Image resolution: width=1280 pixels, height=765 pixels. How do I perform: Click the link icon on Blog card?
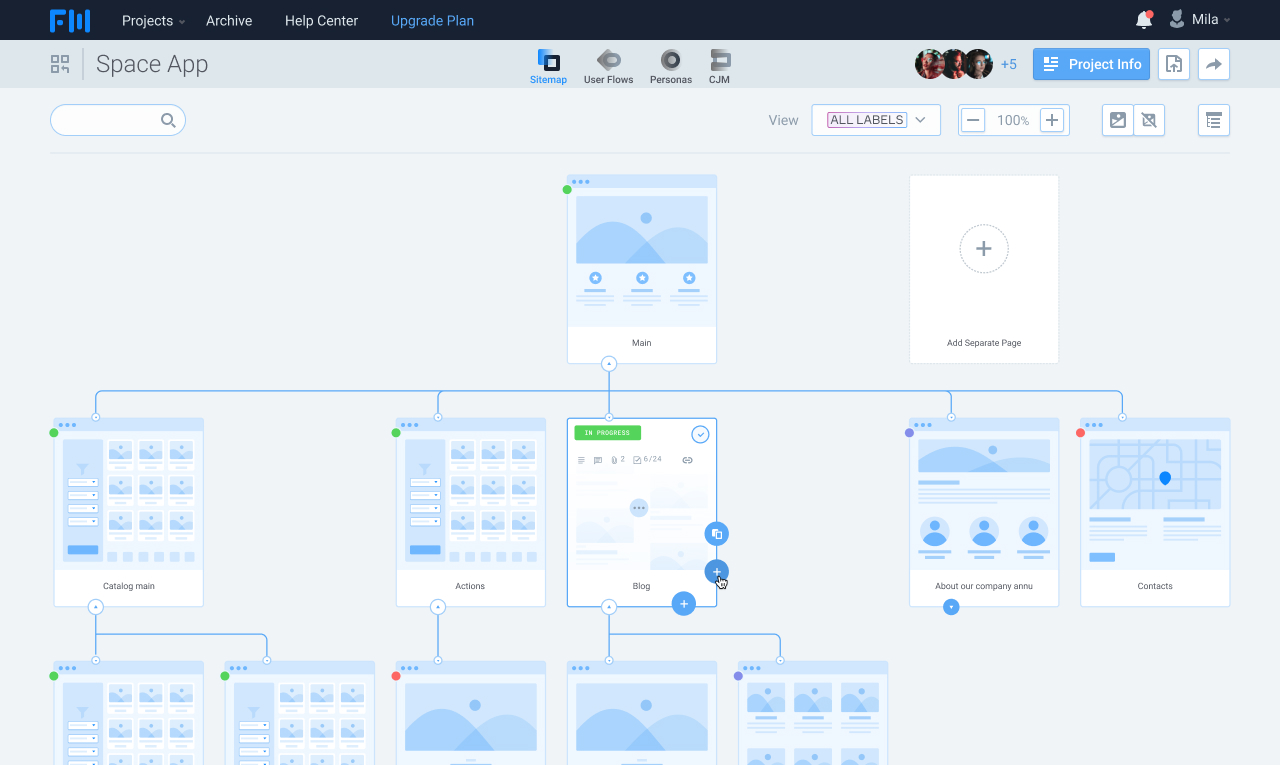point(687,460)
